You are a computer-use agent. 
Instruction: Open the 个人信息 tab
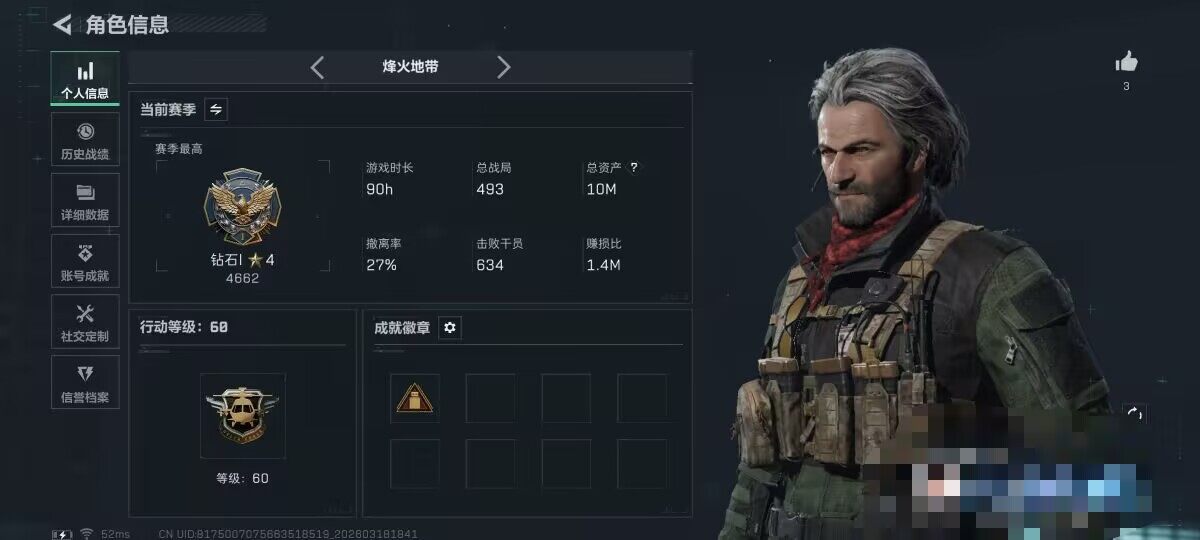(x=85, y=79)
